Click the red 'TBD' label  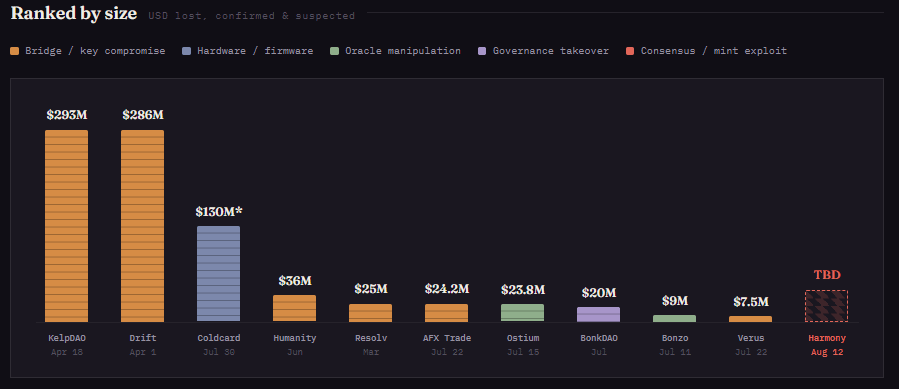click(x=827, y=275)
